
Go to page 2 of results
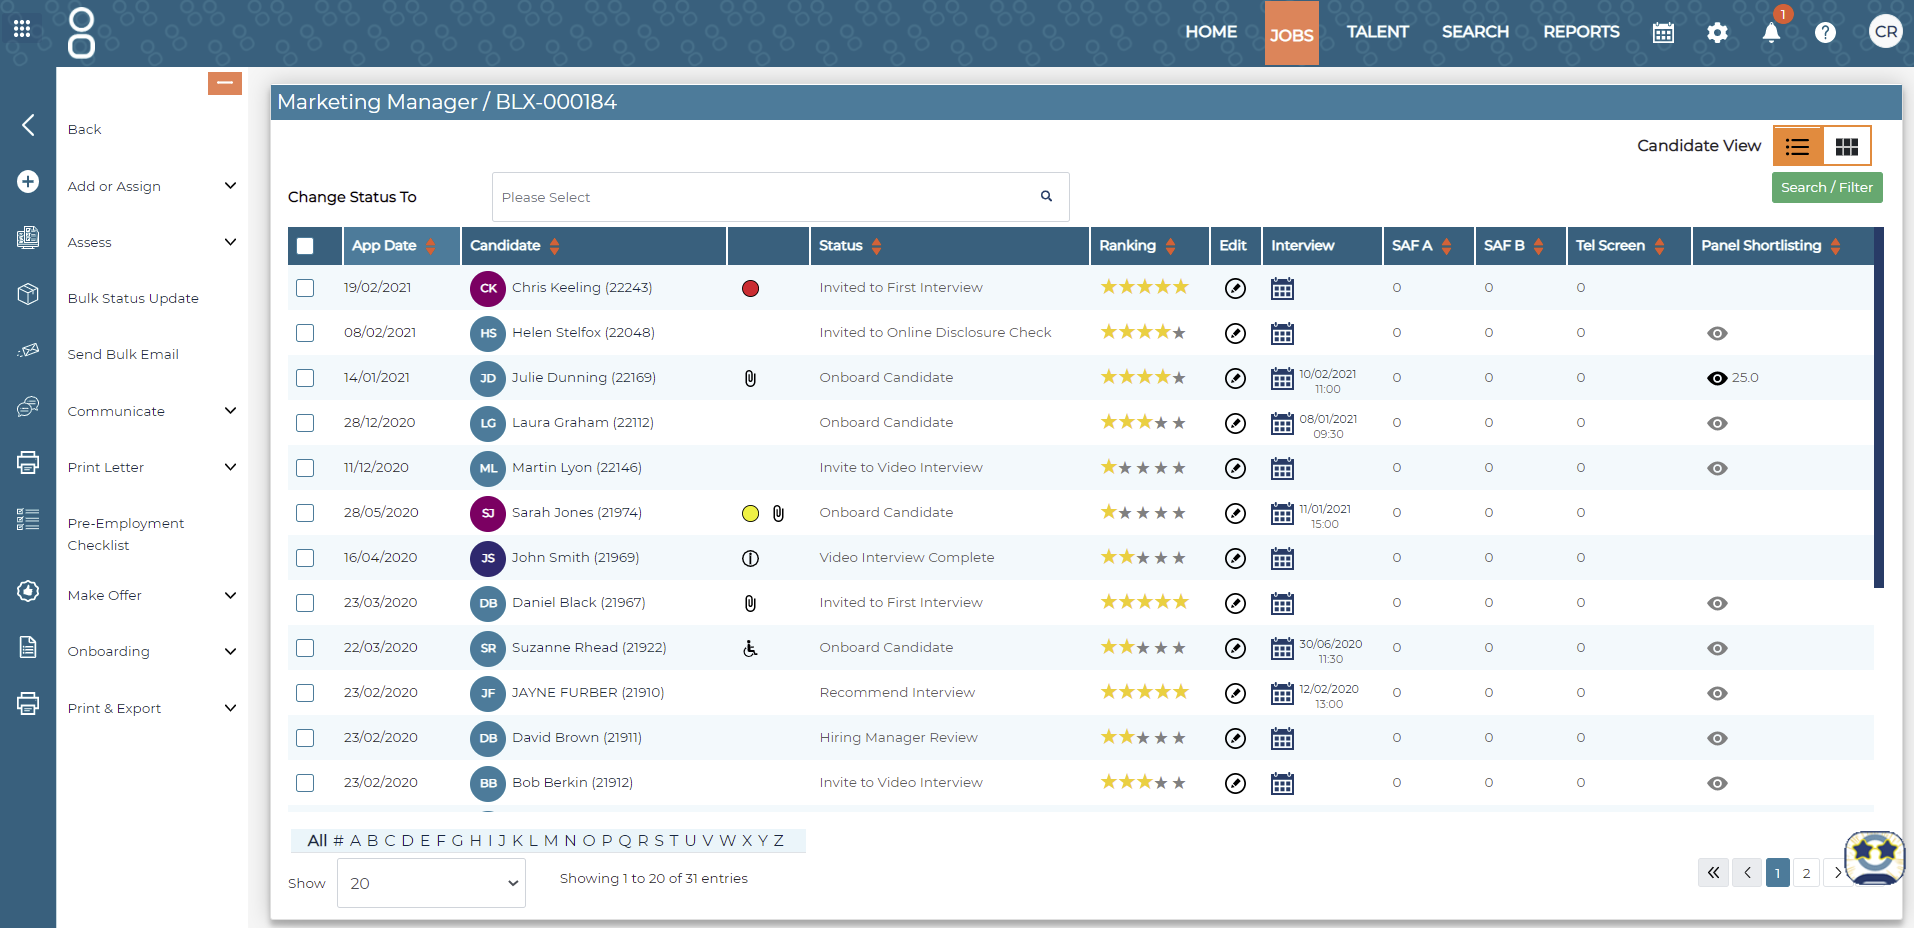pos(1806,873)
